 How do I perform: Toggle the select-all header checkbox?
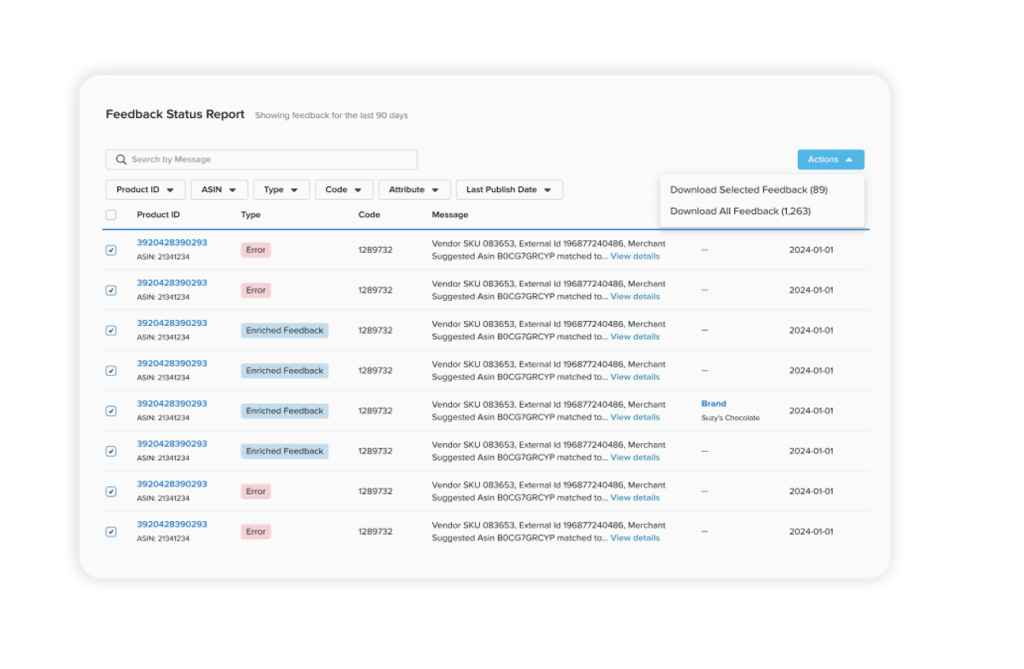click(x=111, y=215)
